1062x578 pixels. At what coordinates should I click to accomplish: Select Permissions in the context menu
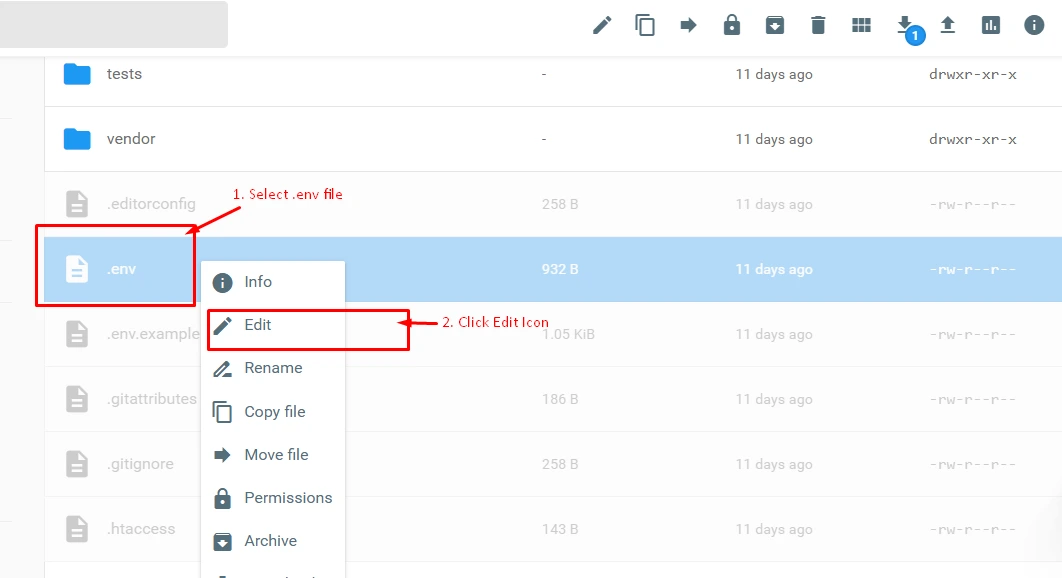click(x=287, y=497)
